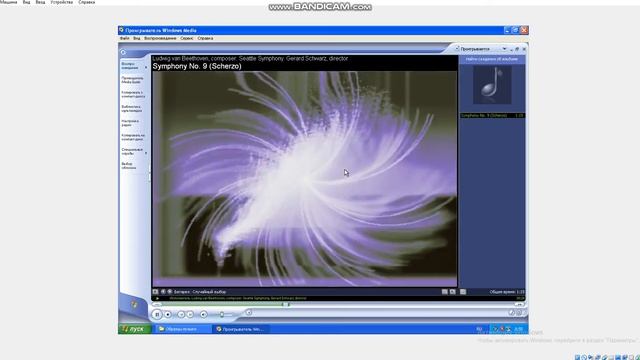The image size is (640, 360).
Task: Skip to the previous track
Action: click(x=182, y=314)
